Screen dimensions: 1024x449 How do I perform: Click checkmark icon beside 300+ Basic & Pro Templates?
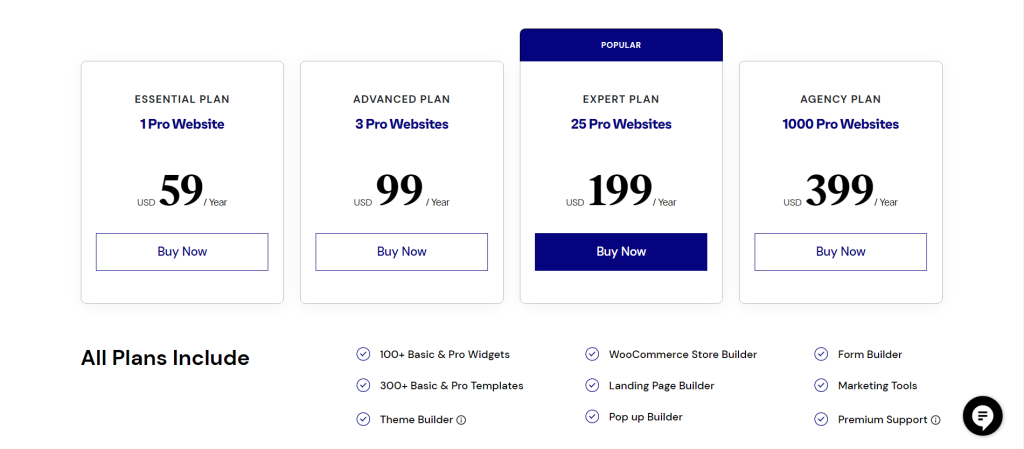pyautogui.click(x=362, y=386)
